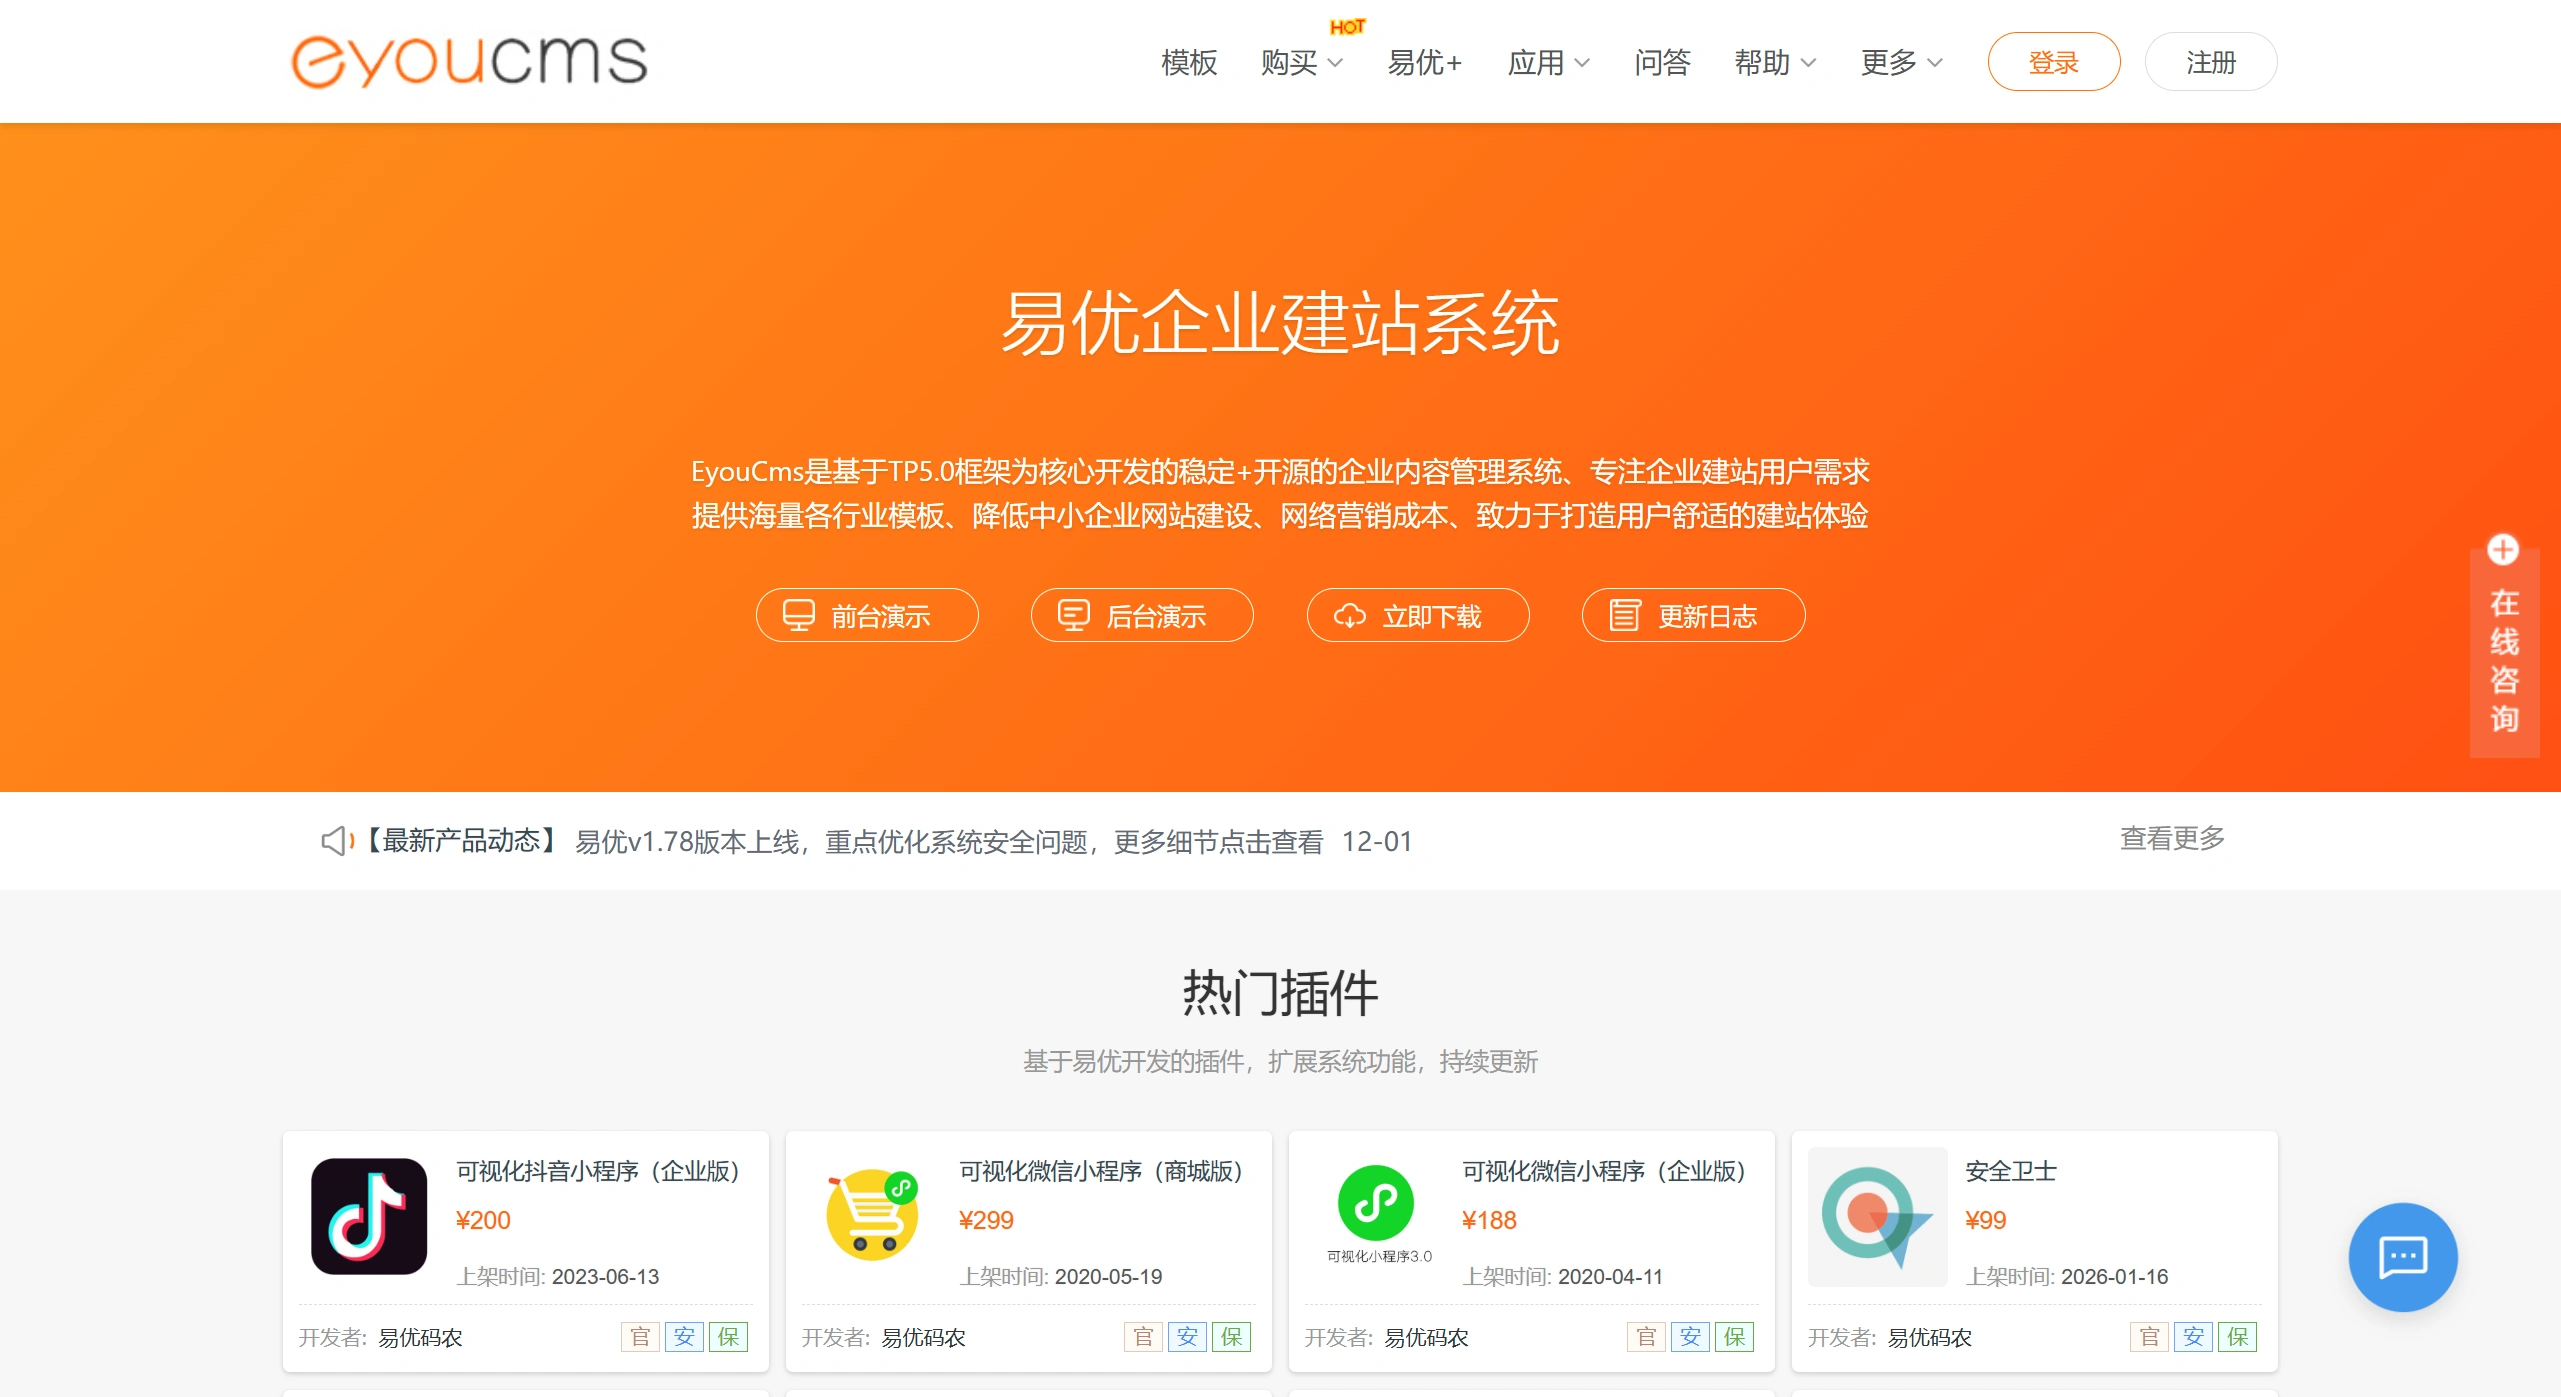
Task: Expand the 更多 dropdown
Action: tap(1898, 62)
